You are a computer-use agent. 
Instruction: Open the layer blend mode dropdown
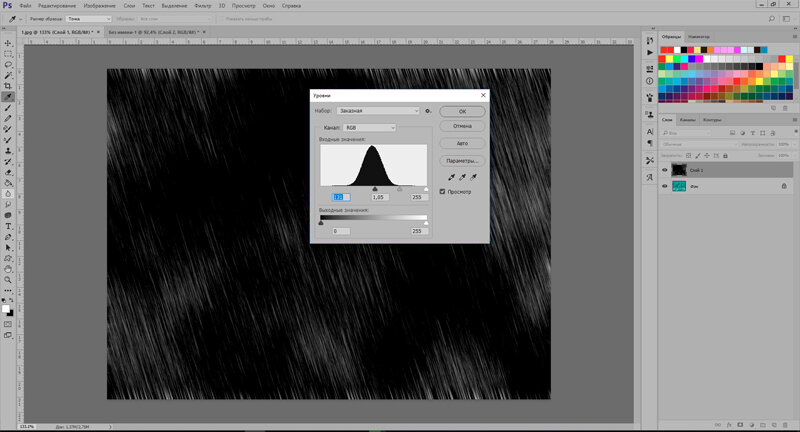(699, 144)
